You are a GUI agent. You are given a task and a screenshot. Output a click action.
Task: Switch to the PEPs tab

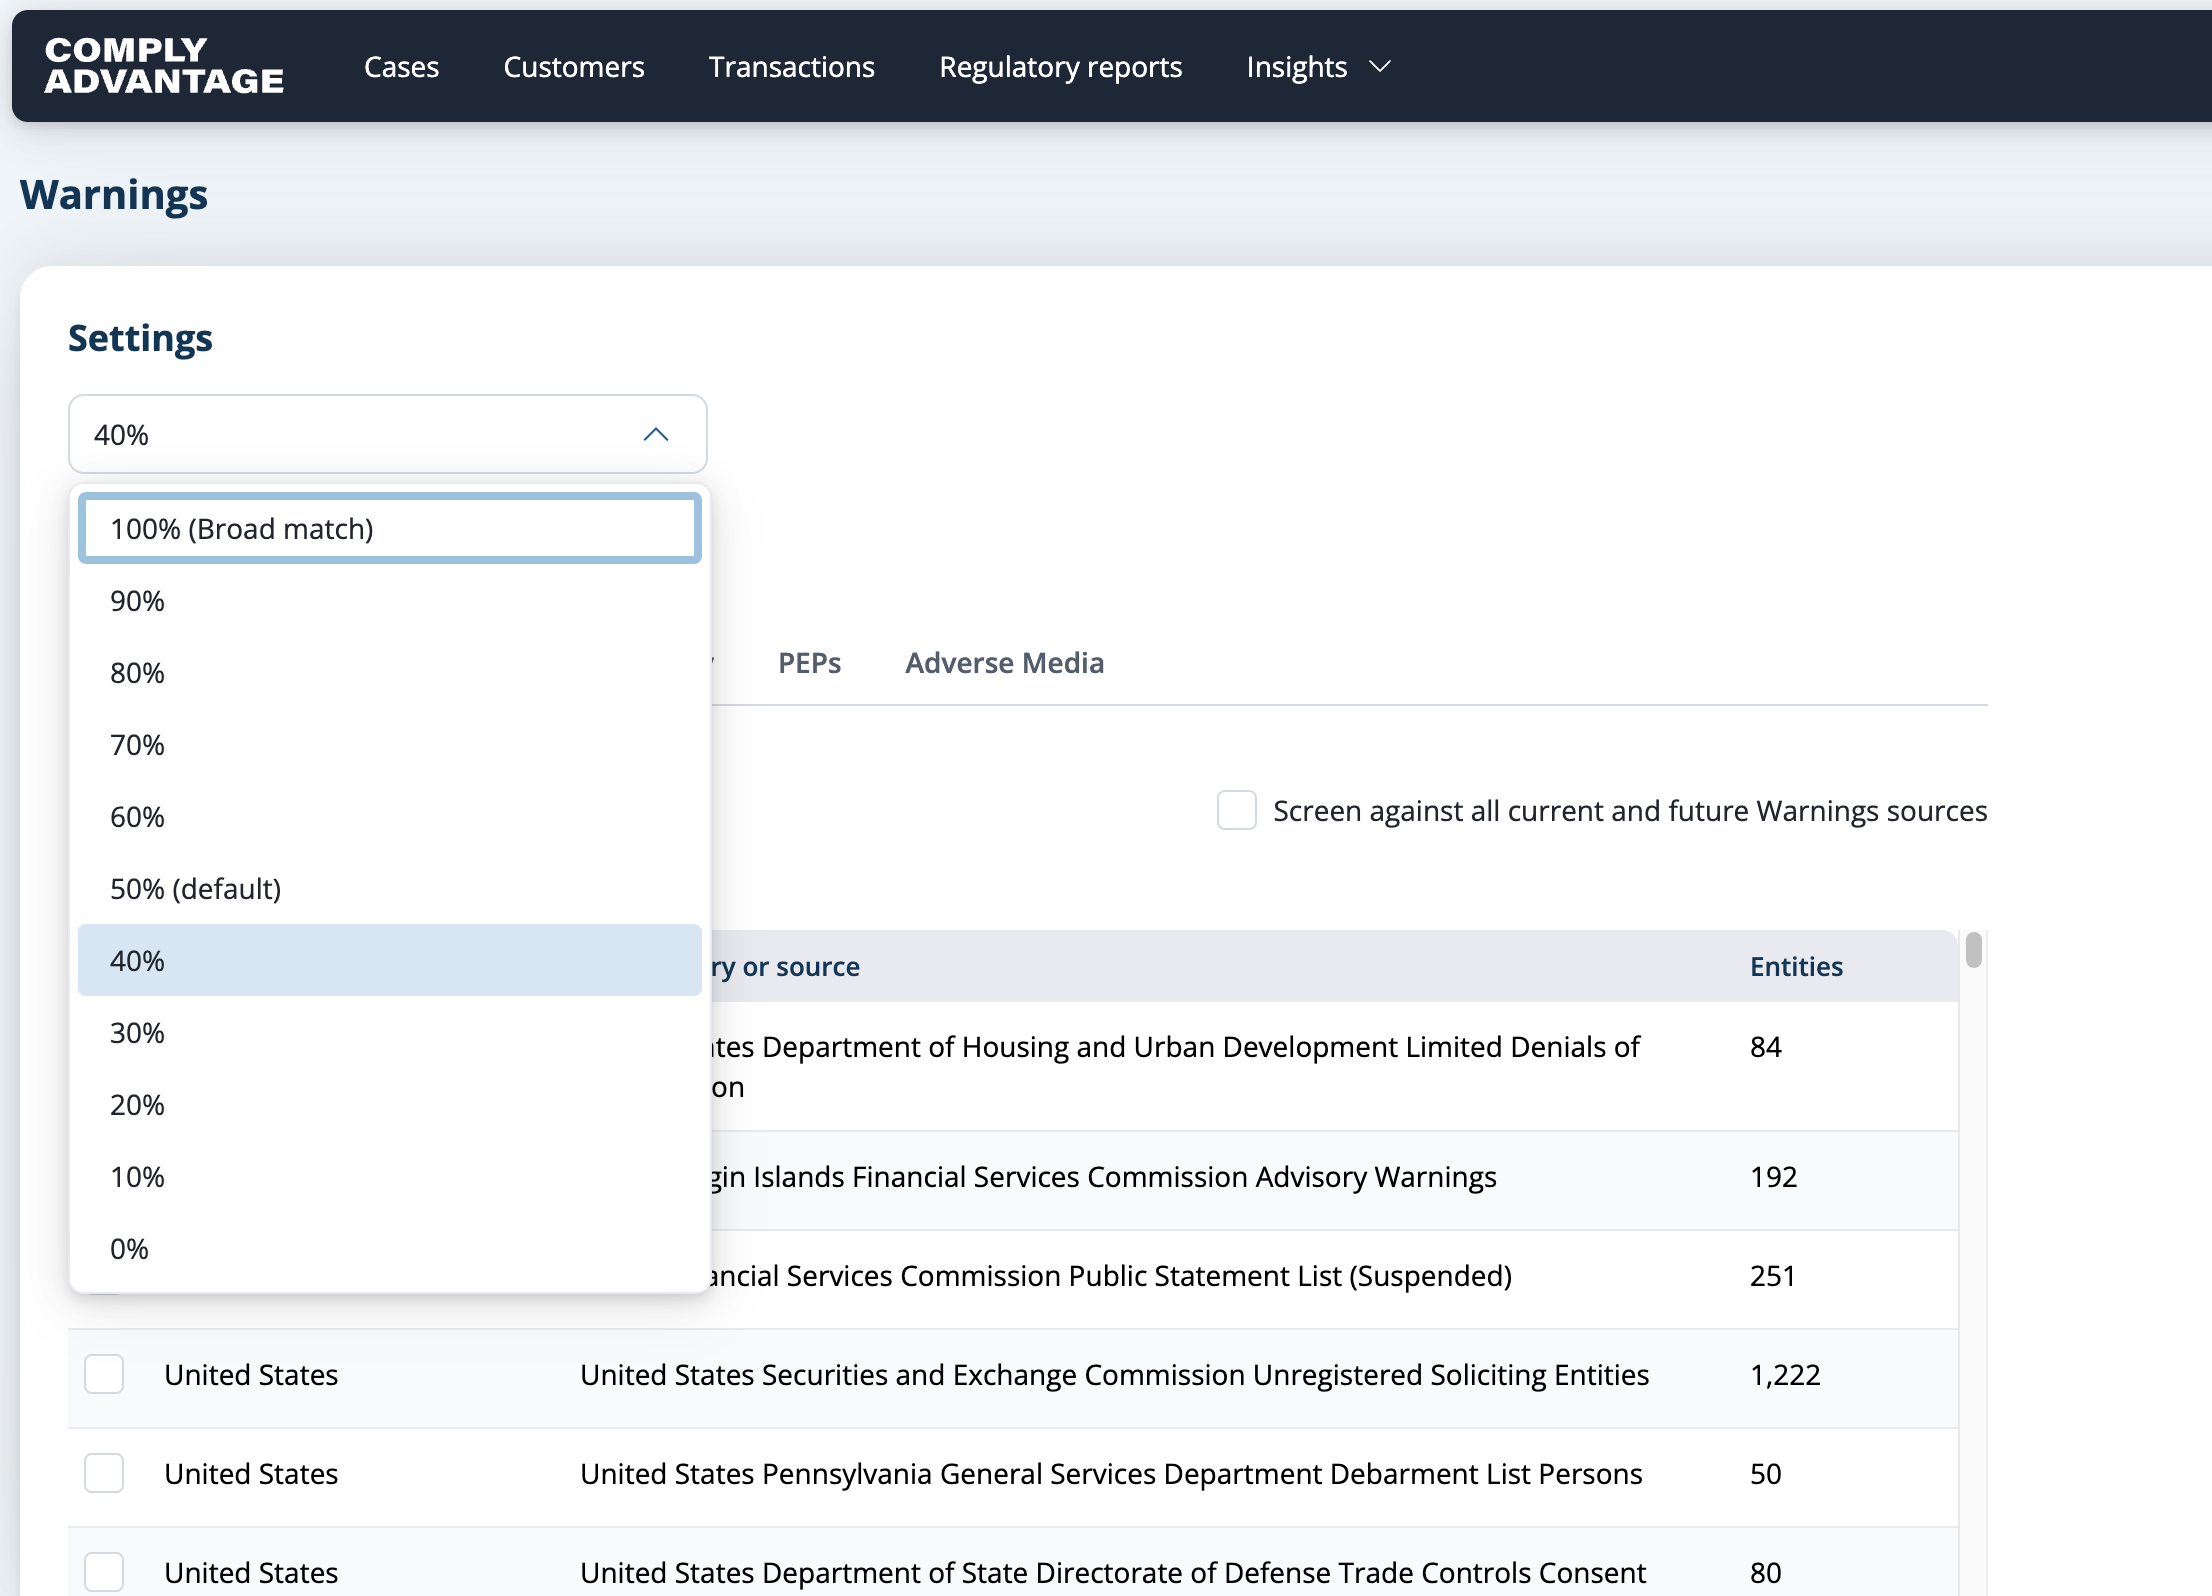tap(810, 663)
